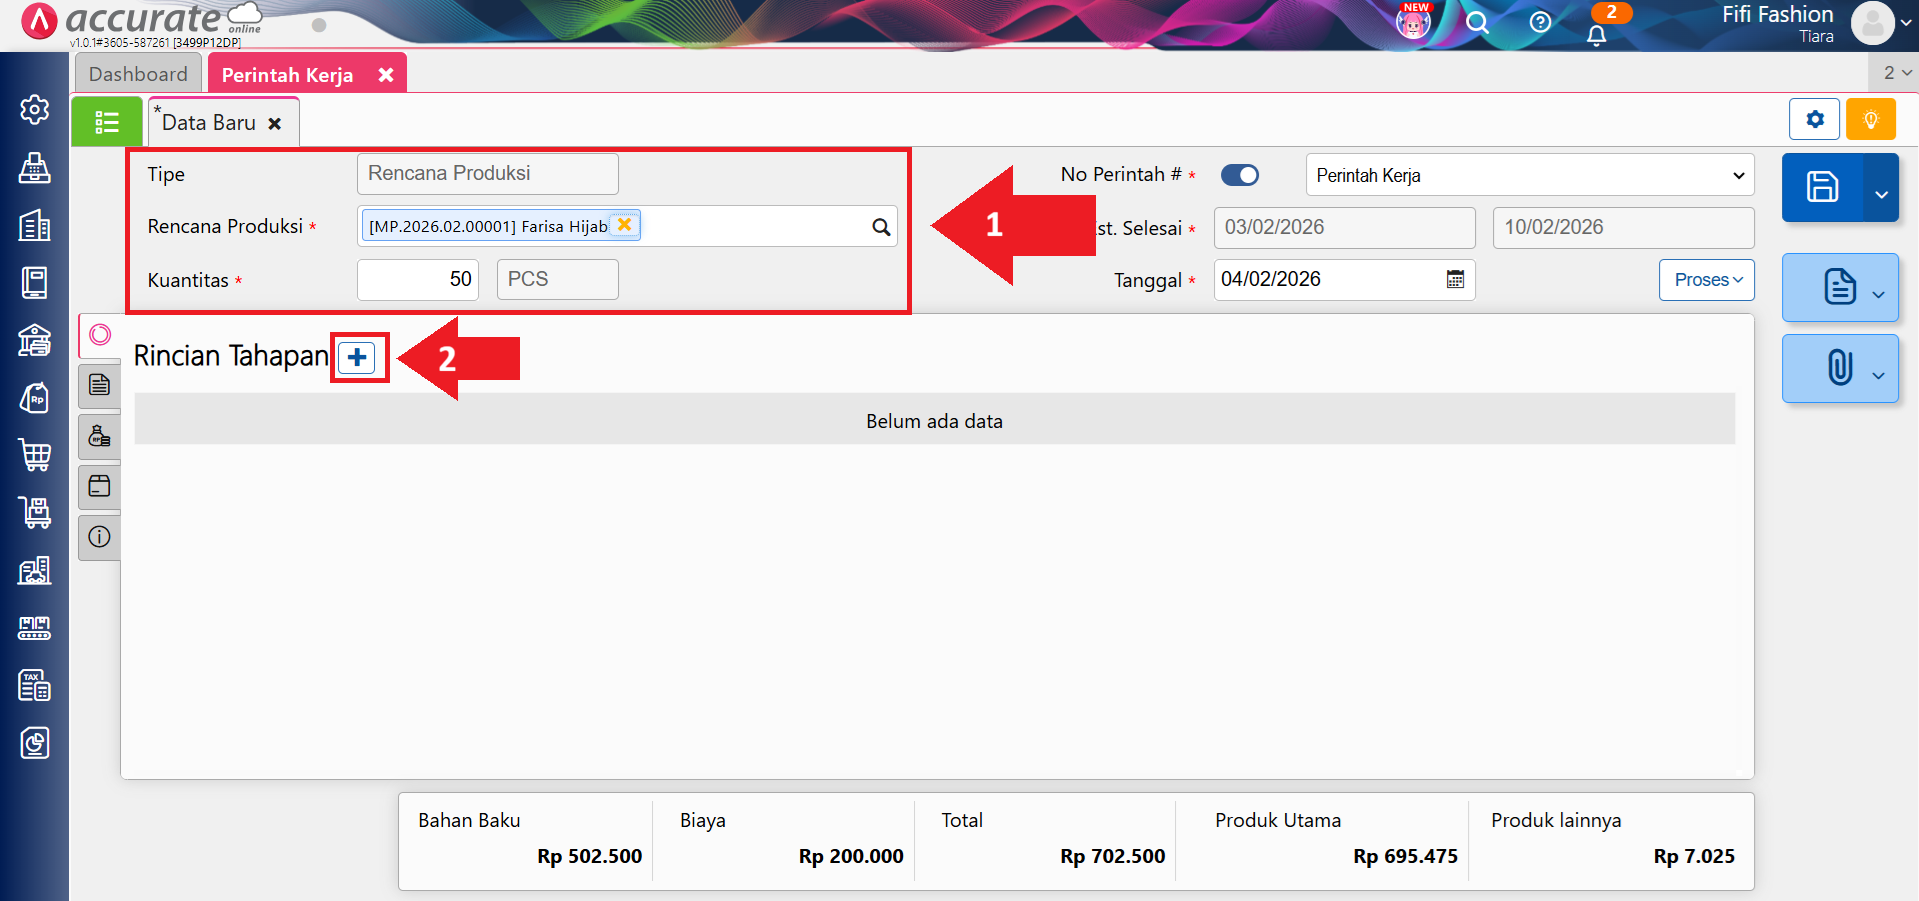Click the blue save disk icon
Image resolution: width=1919 pixels, height=901 pixels.
coord(1822,187)
